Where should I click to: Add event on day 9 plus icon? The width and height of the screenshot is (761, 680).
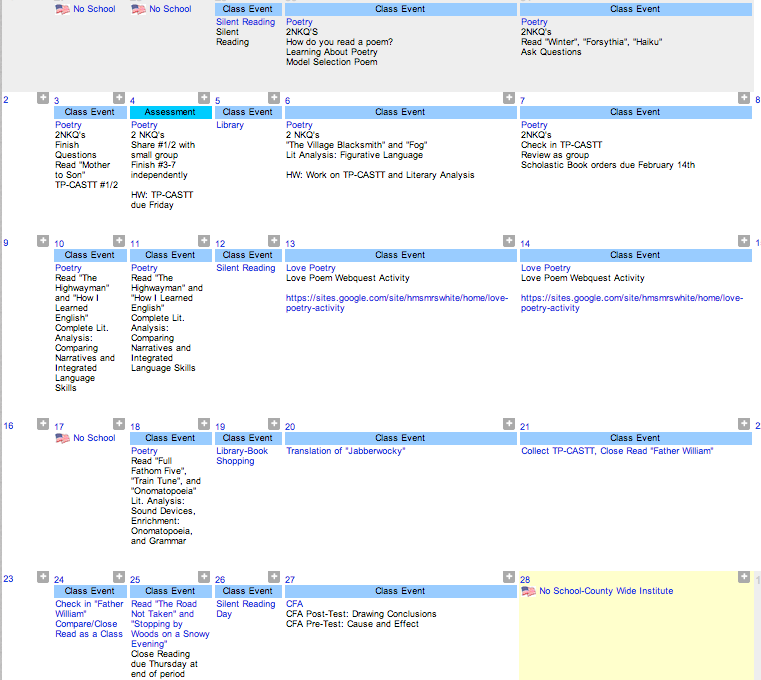click(x=43, y=241)
